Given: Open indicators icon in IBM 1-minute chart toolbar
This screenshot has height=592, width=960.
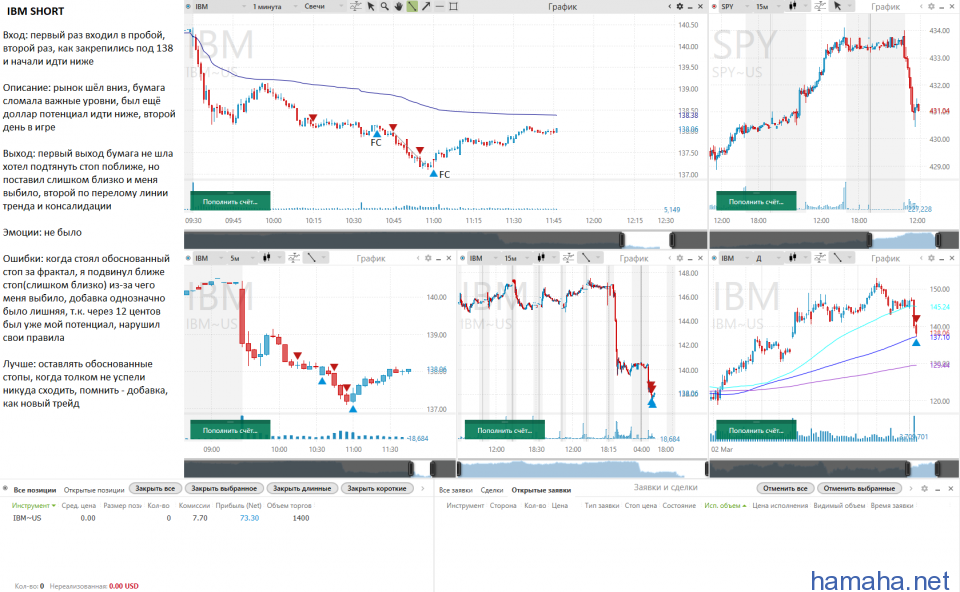Looking at the screenshot, I should pos(356,6).
